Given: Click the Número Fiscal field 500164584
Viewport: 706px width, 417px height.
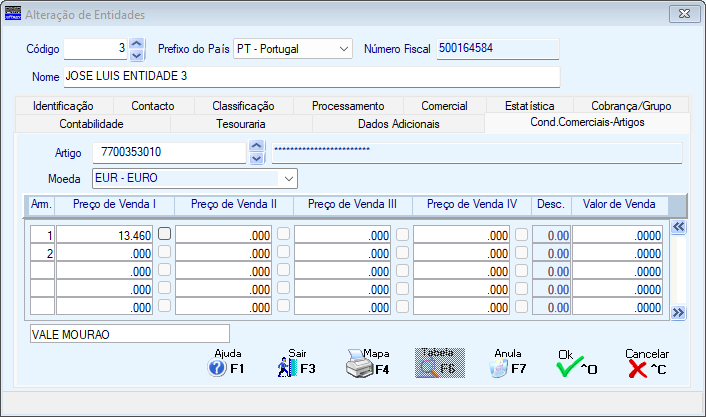Looking at the screenshot, I should (x=498, y=49).
